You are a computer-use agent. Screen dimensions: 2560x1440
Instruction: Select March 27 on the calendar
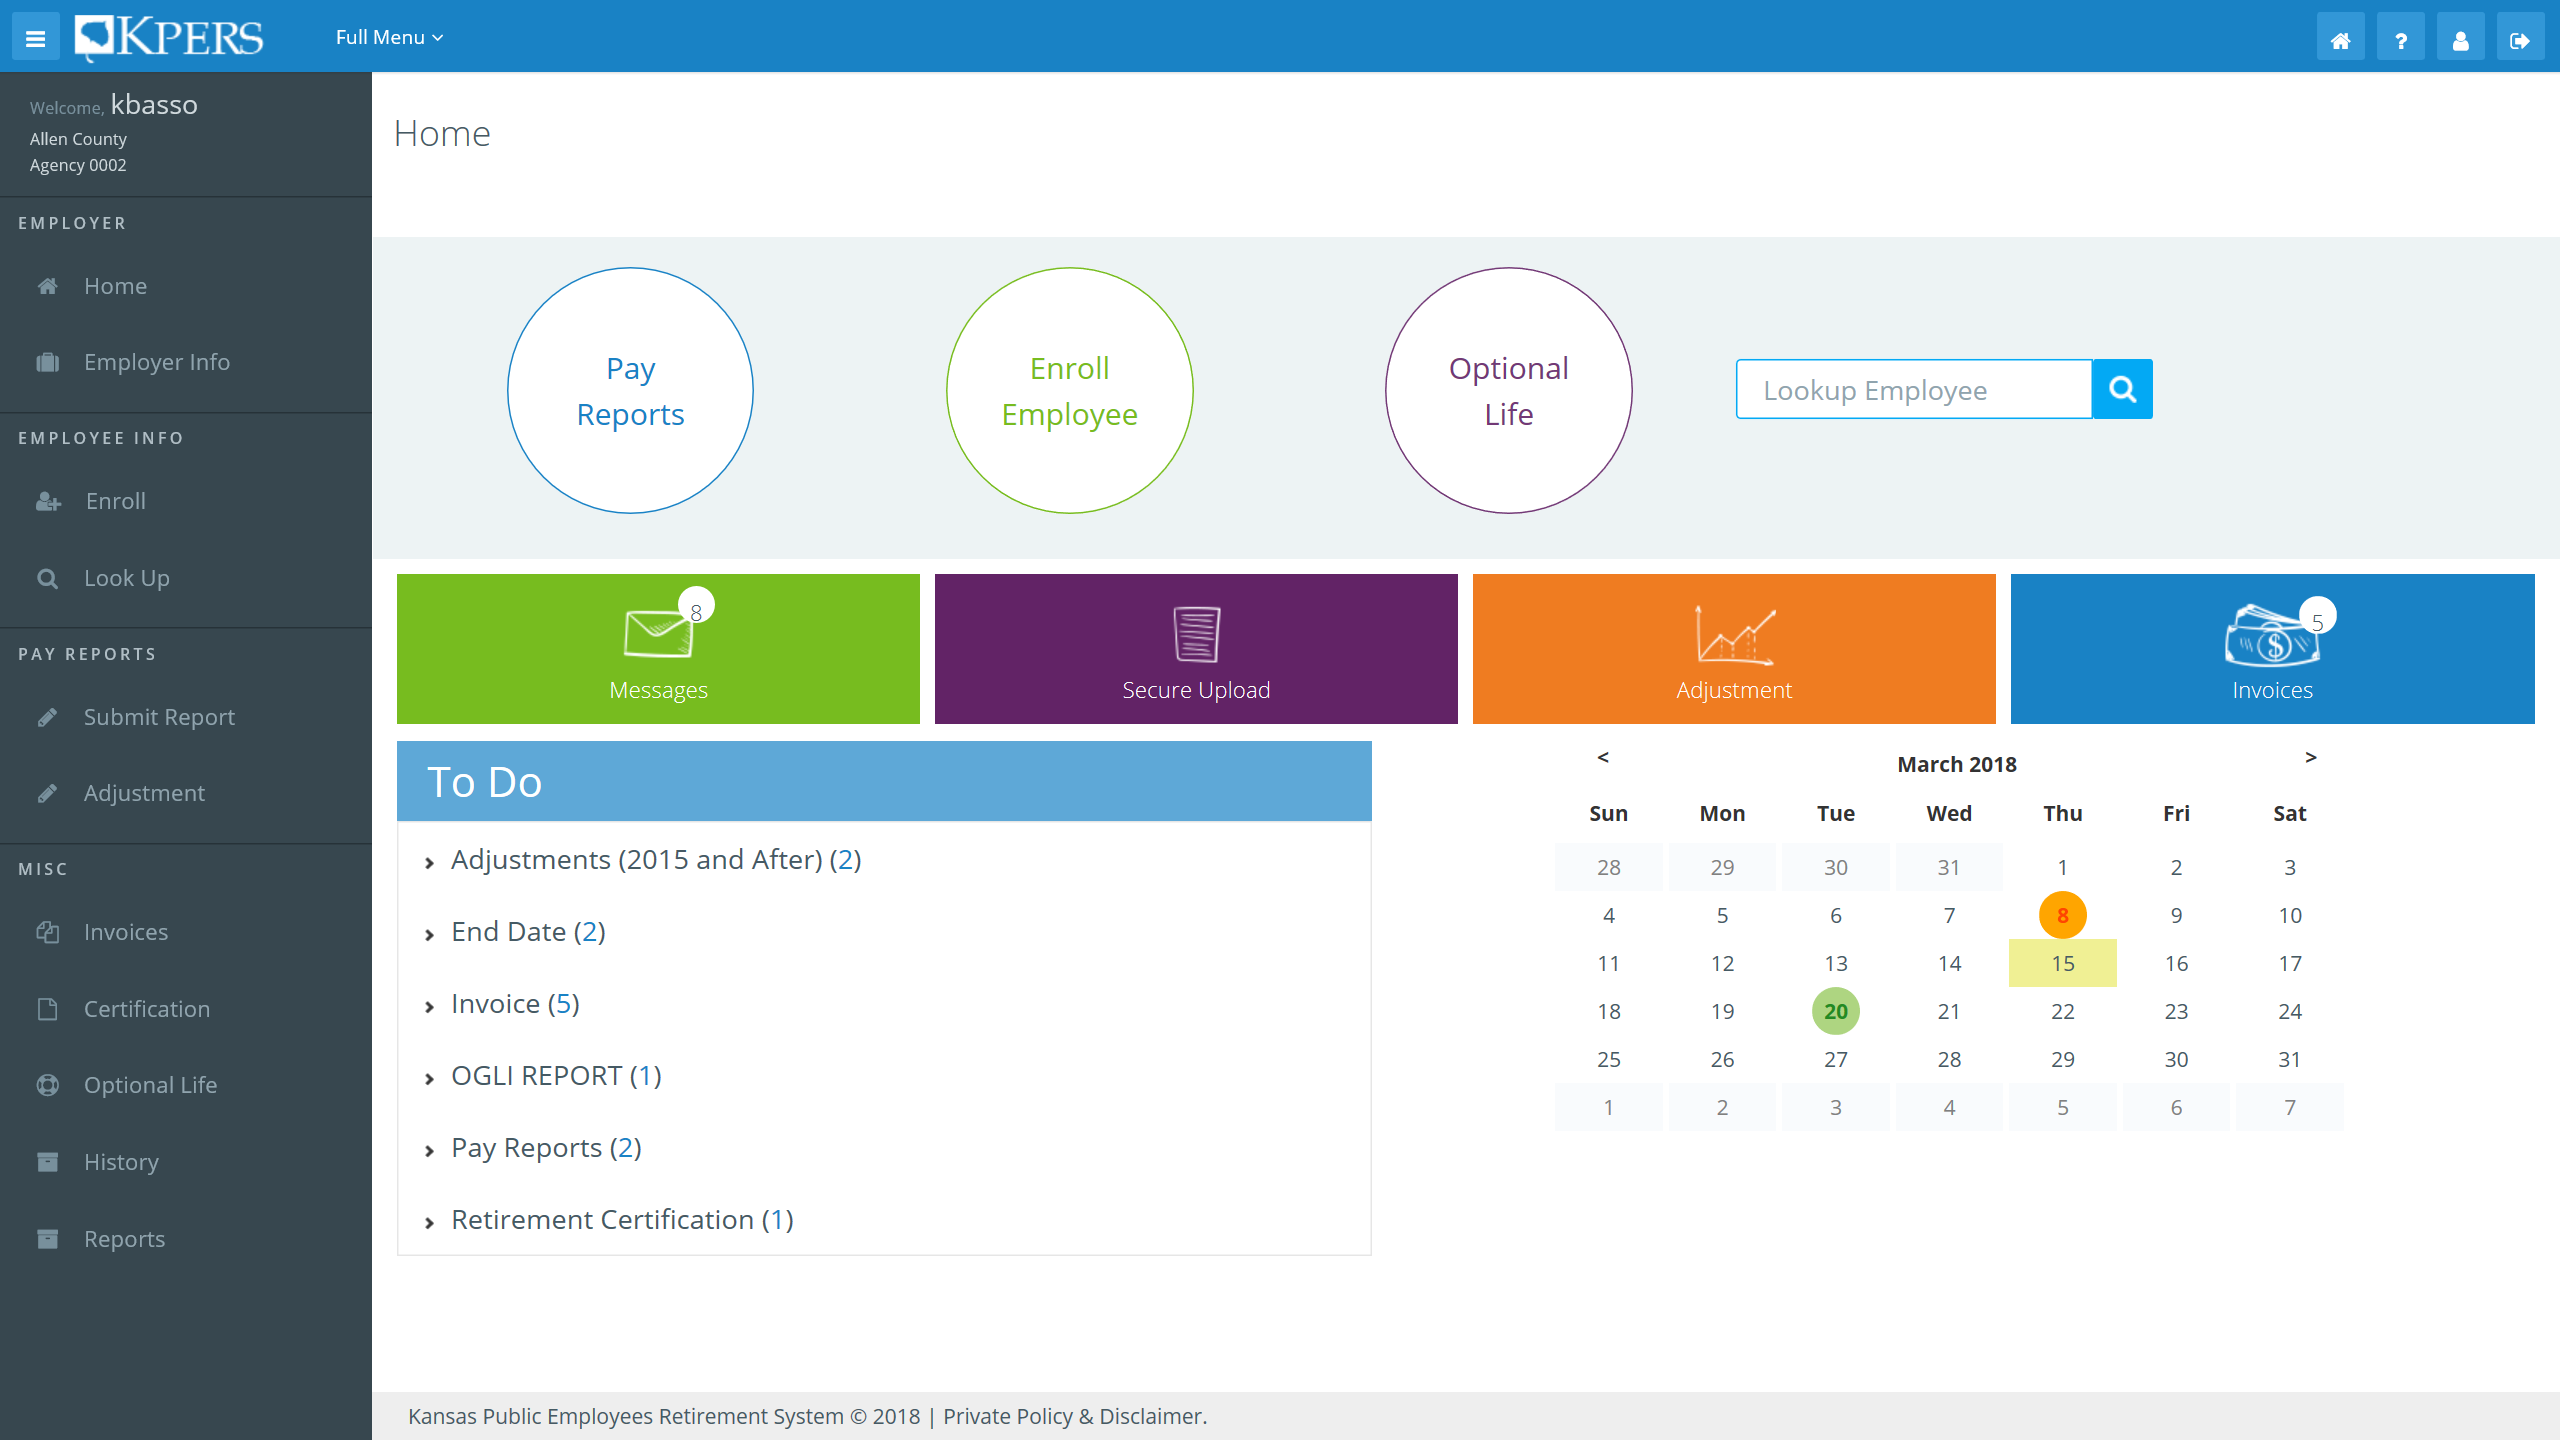pos(1835,1059)
